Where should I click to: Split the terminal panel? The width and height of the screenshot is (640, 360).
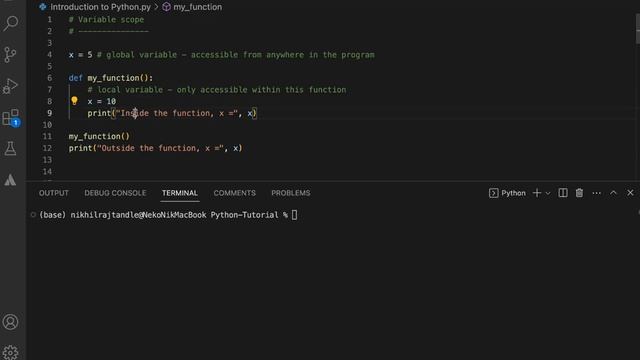click(563, 193)
